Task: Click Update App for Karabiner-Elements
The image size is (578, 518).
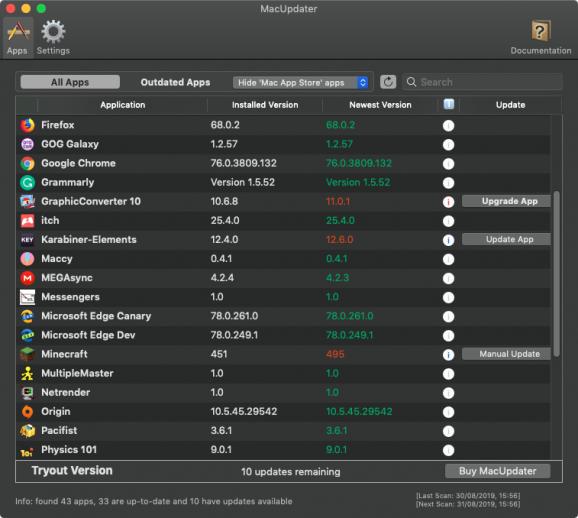Action: (x=506, y=240)
